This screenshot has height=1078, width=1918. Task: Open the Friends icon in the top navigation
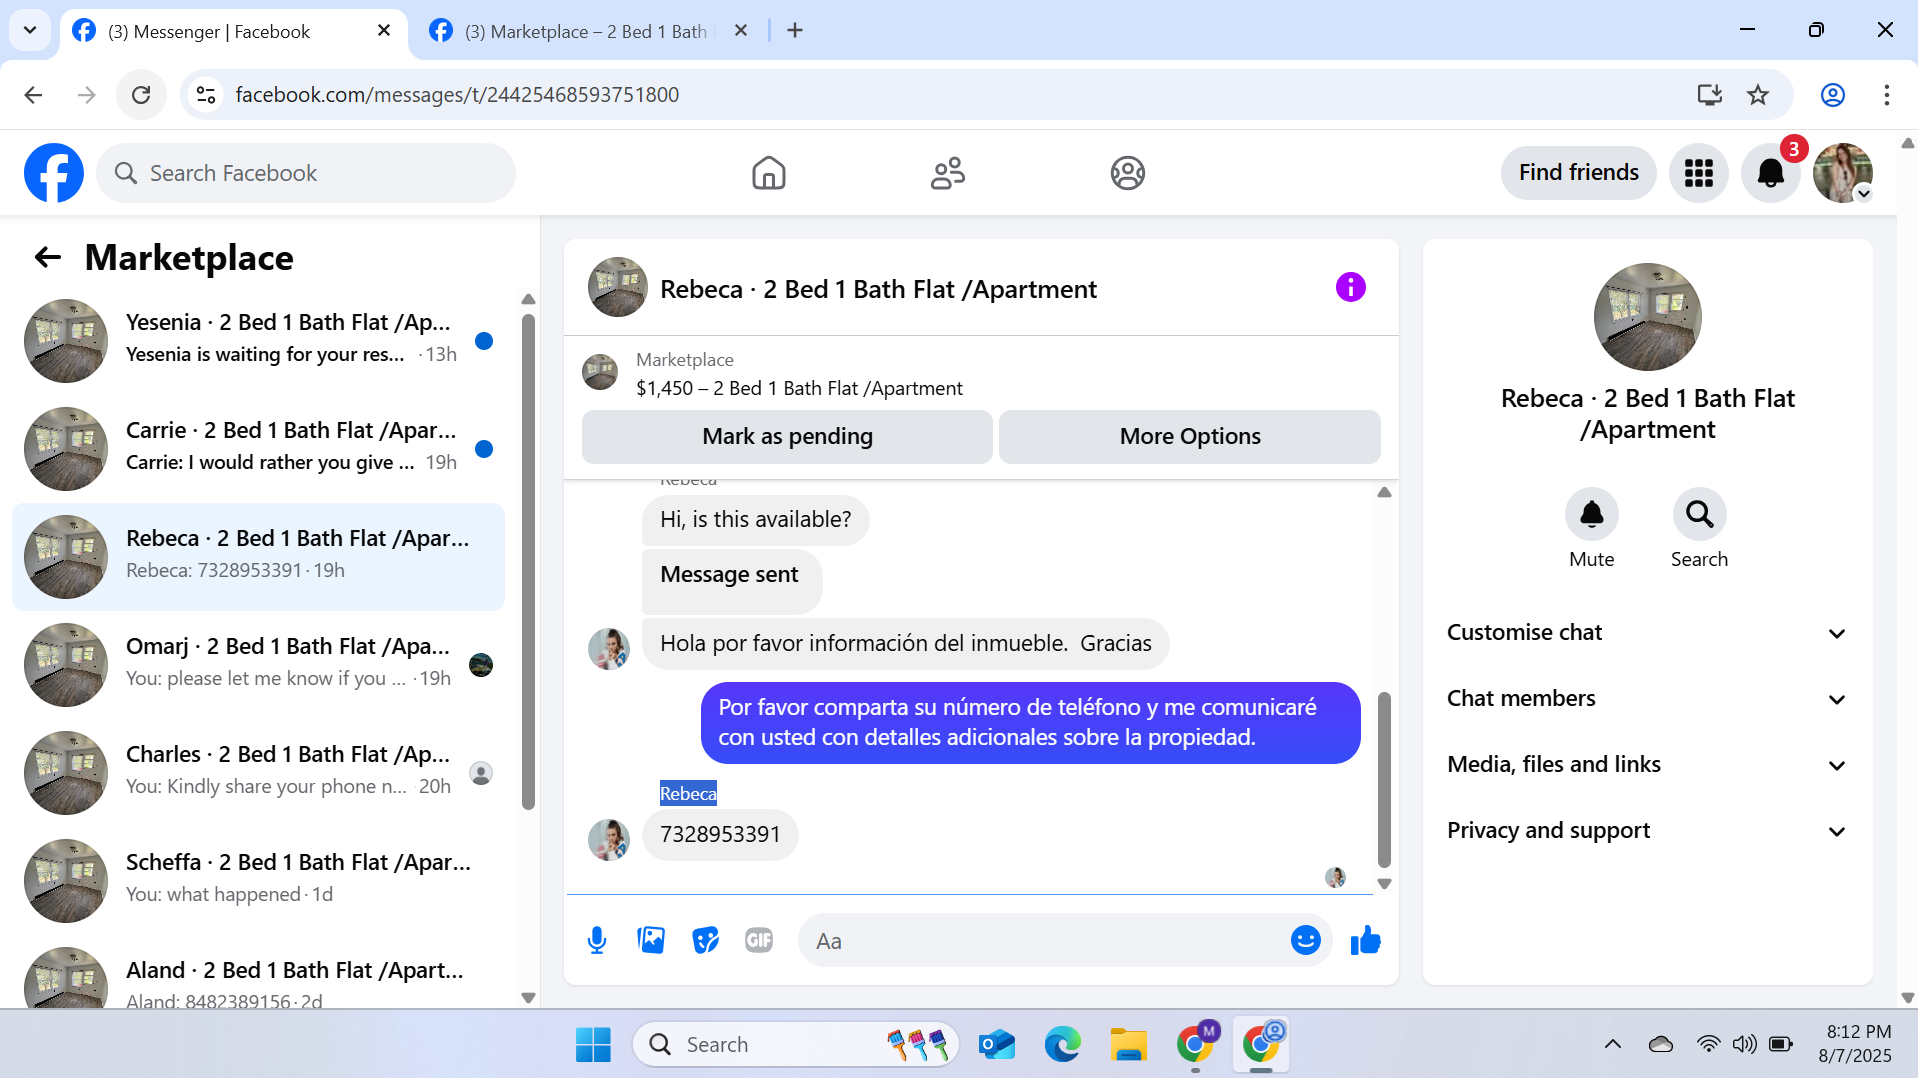[x=947, y=173]
